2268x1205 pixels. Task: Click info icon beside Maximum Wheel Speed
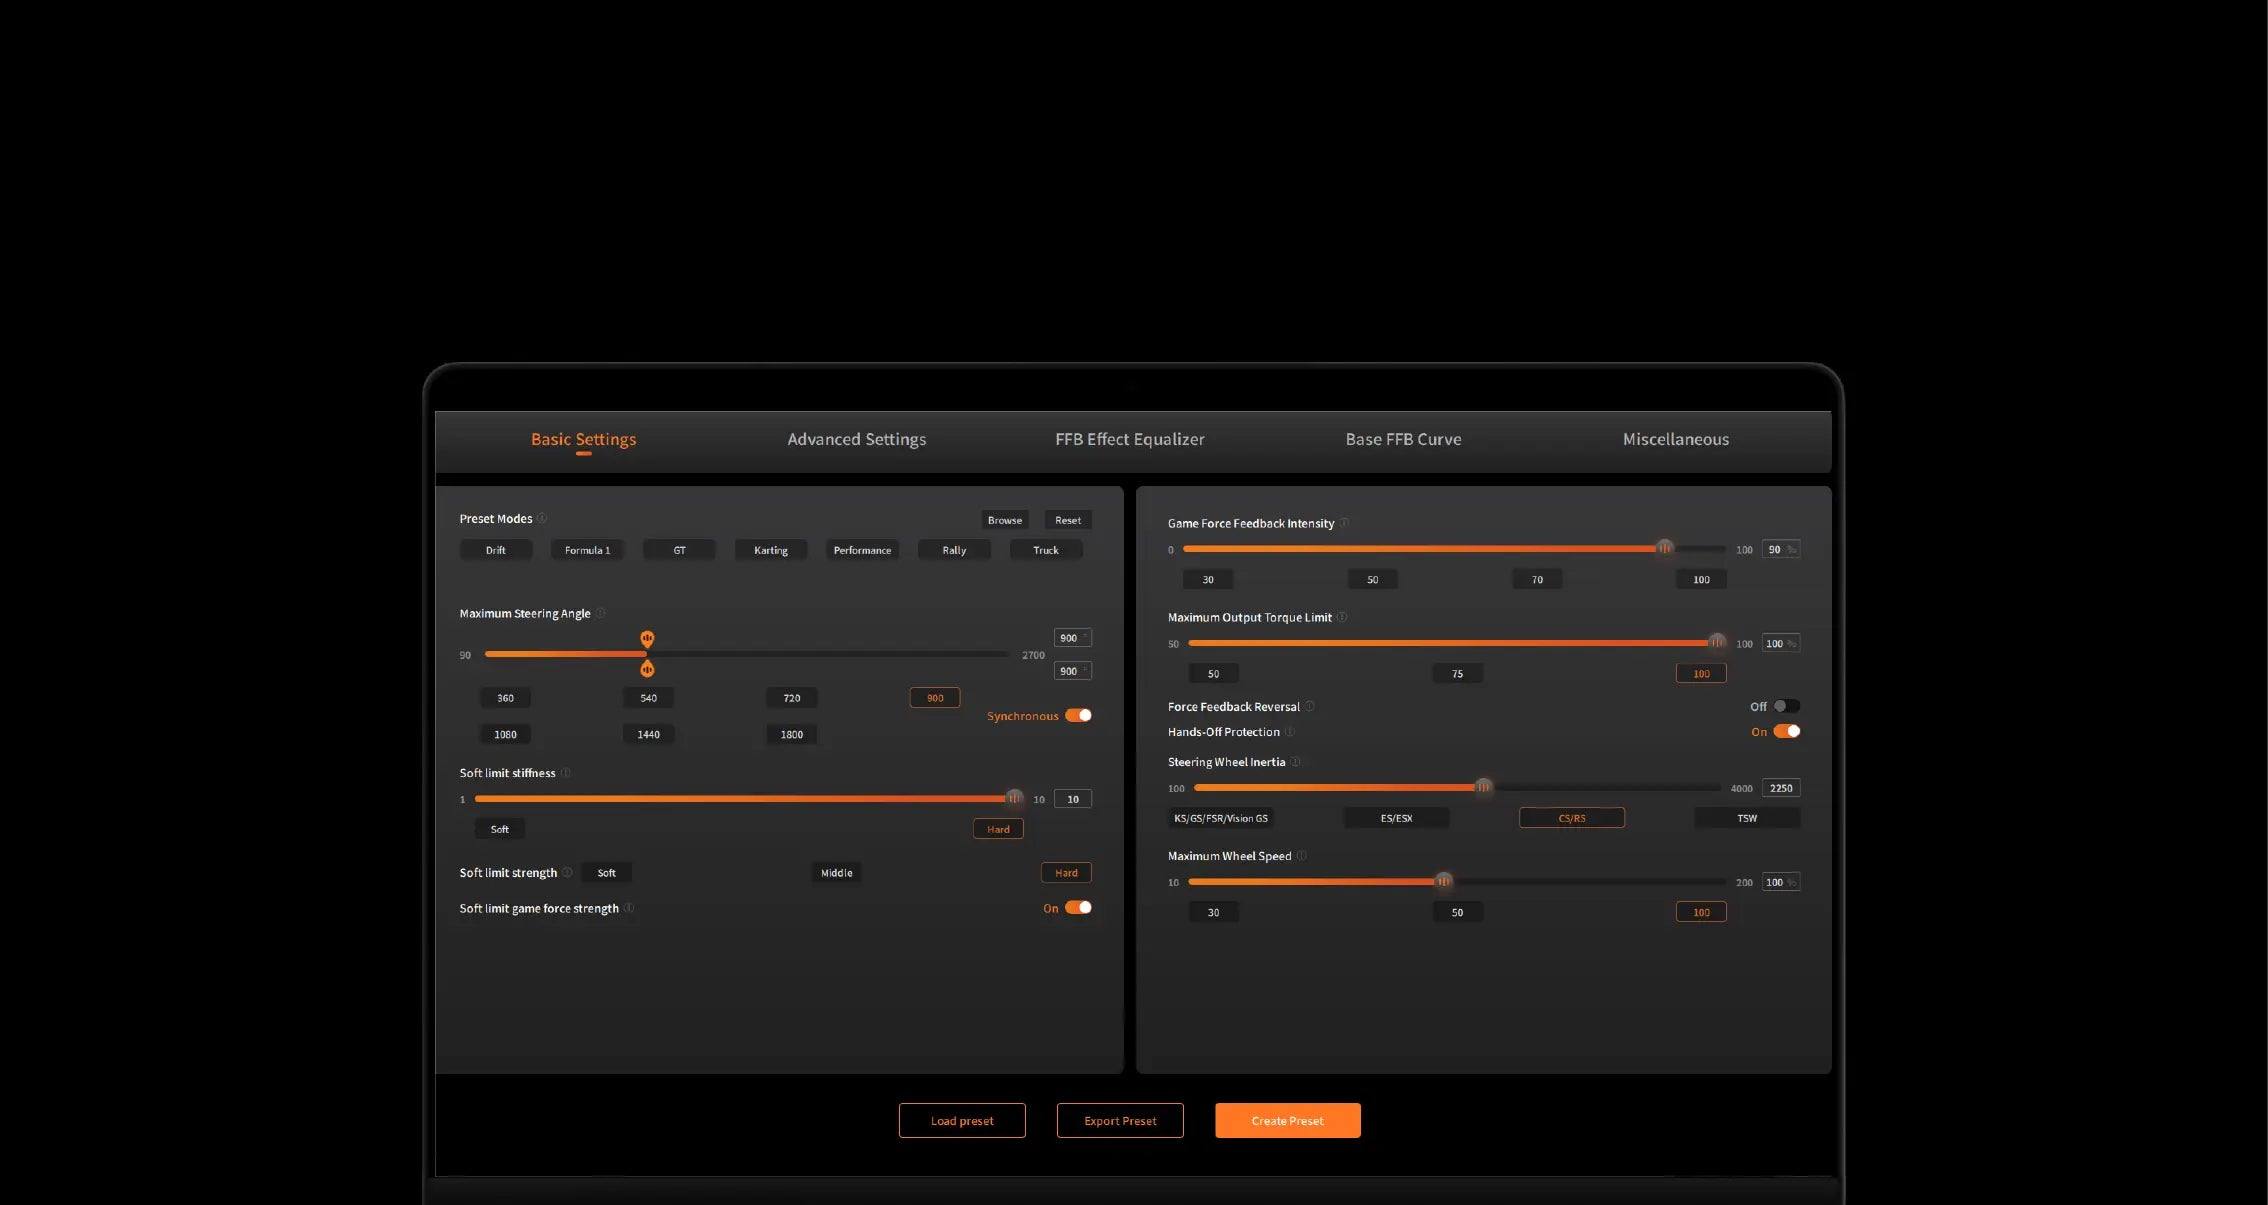tap(1301, 856)
